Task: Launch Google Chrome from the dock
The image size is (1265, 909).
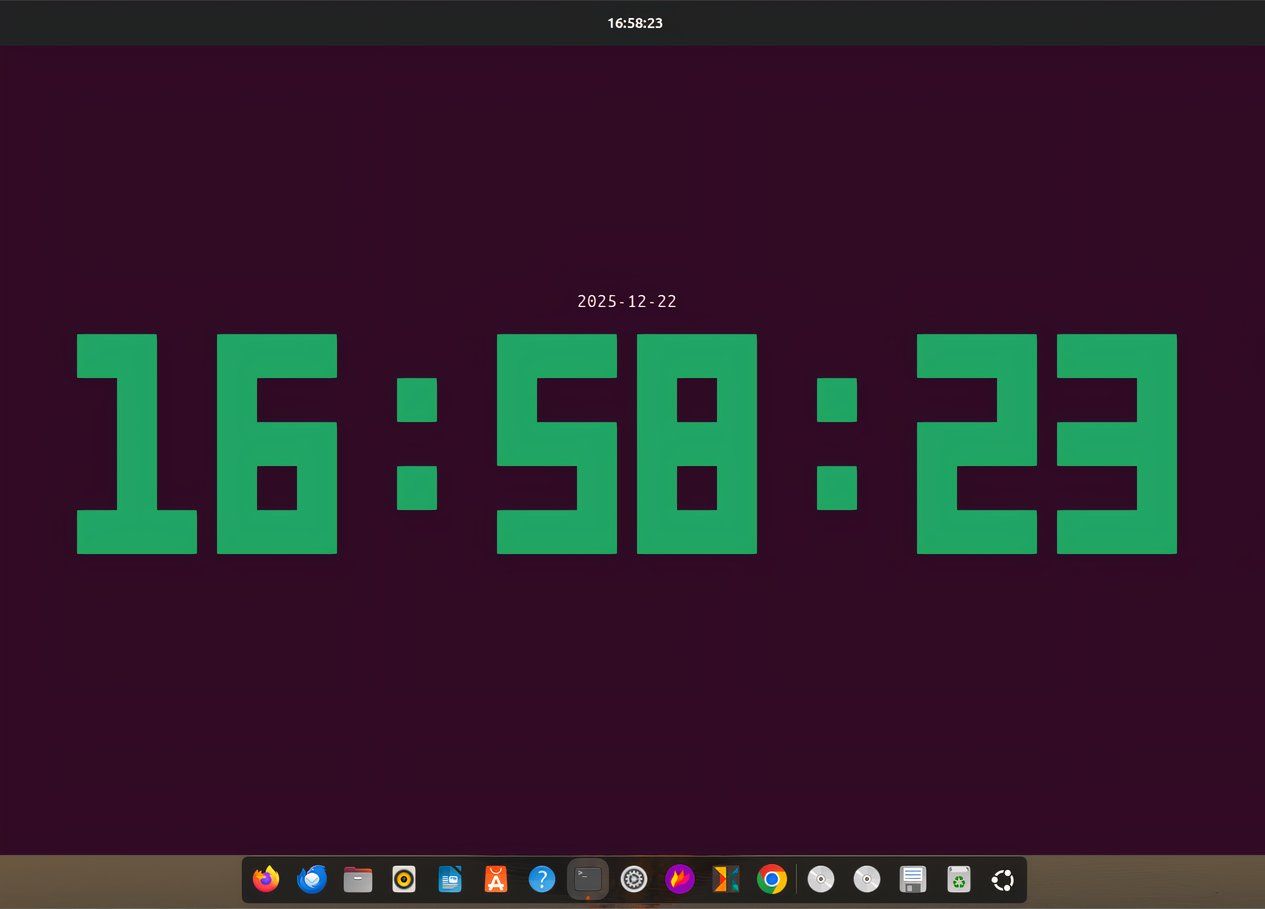Action: point(771,879)
